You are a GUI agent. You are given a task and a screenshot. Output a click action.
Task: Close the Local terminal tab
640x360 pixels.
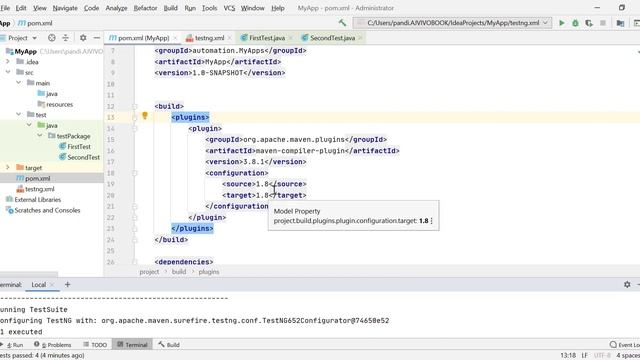point(52,285)
